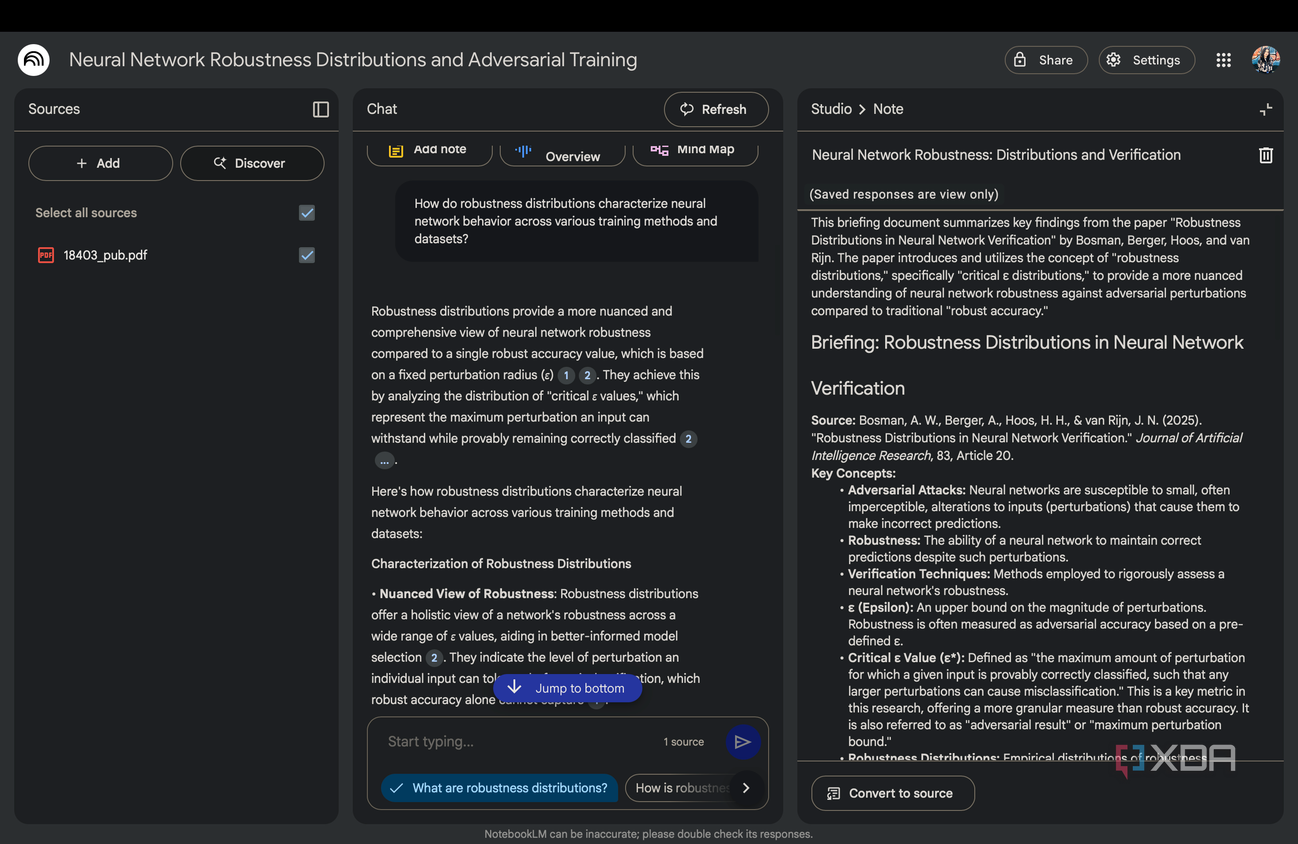This screenshot has width=1298, height=844.
Task: Click Convert to source
Action: (x=892, y=793)
